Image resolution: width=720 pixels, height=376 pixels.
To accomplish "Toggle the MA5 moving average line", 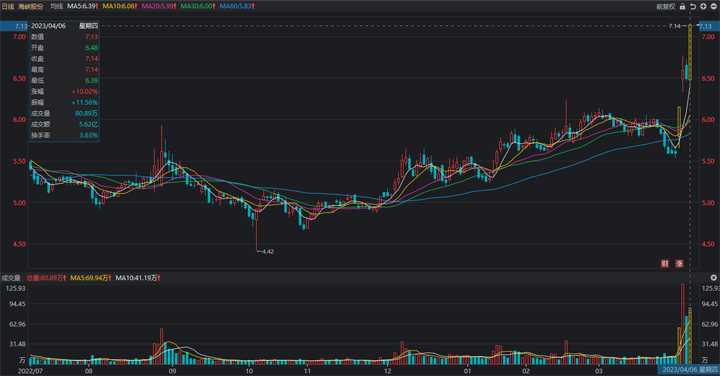I will pyautogui.click(x=83, y=6).
